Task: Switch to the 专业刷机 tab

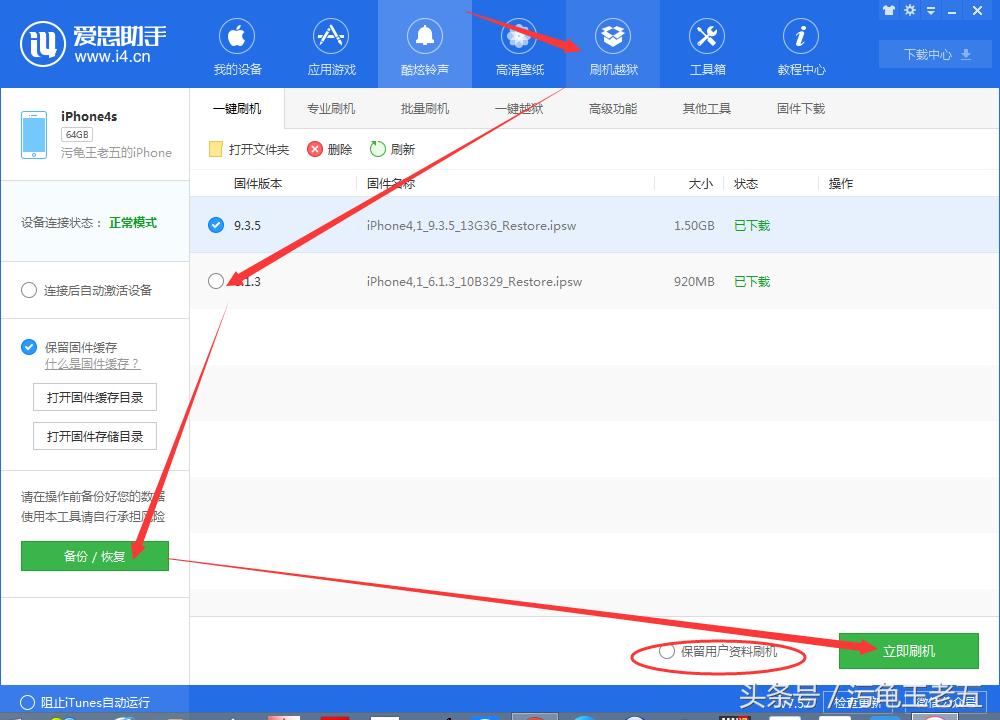Action: pos(331,108)
